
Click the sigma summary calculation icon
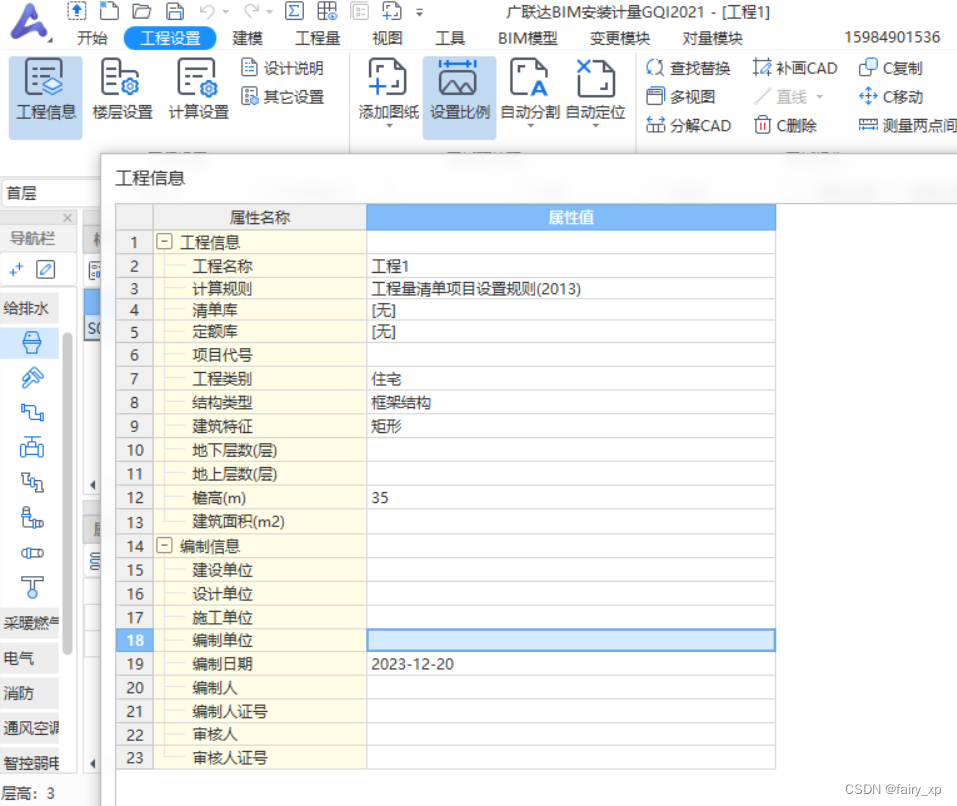pyautogui.click(x=294, y=11)
